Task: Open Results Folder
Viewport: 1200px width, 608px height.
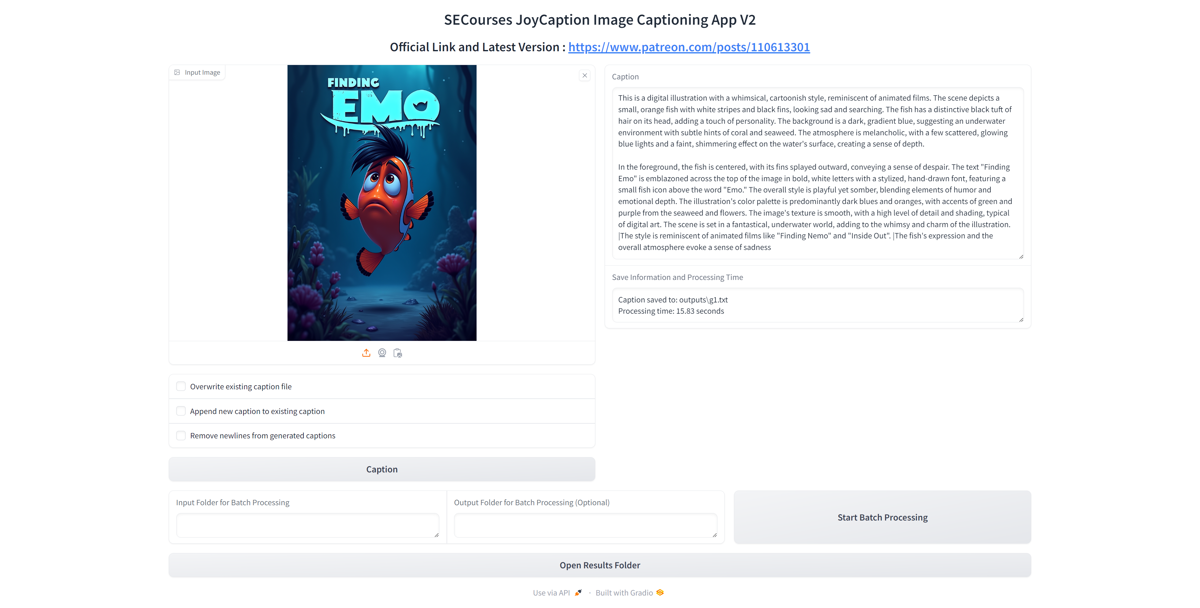Action: tap(600, 565)
